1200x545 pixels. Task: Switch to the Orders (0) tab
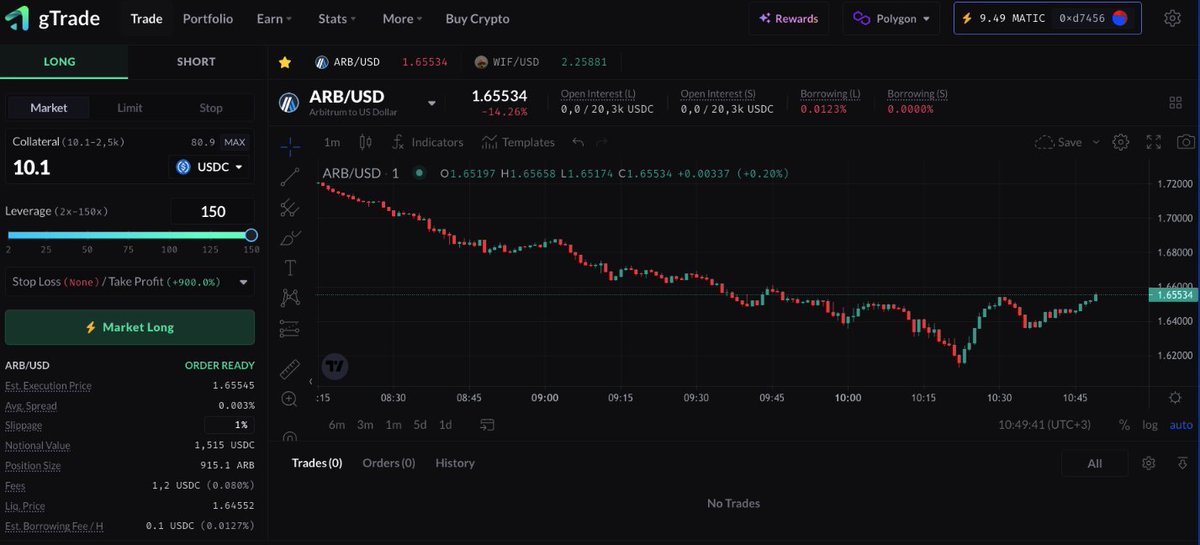click(x=389, y=463)
